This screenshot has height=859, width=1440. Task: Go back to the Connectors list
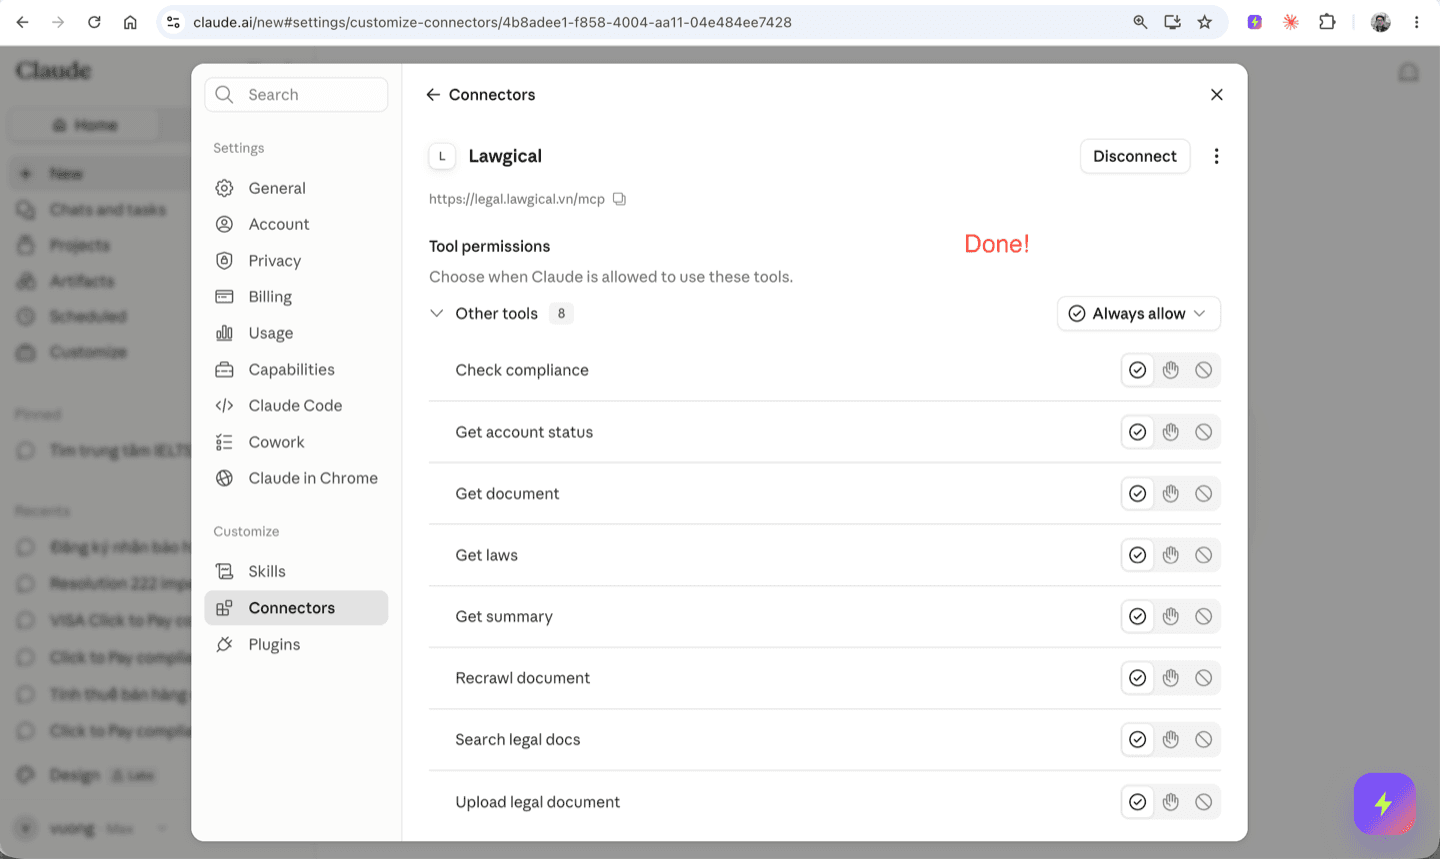tap(433, 95)
